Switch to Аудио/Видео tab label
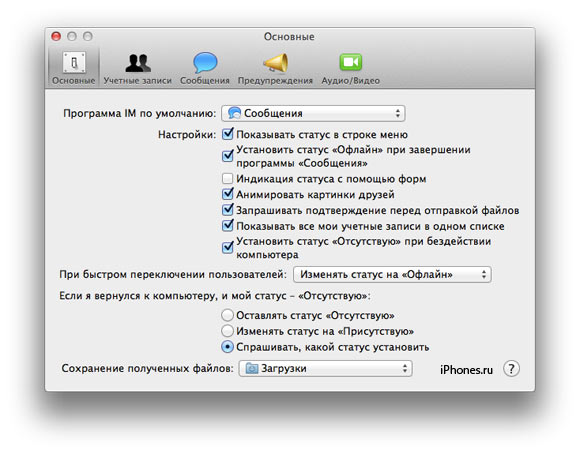Image resolution: width=580 pixels, height=454 pixels. pyautogui.click(x=350, y=81)
